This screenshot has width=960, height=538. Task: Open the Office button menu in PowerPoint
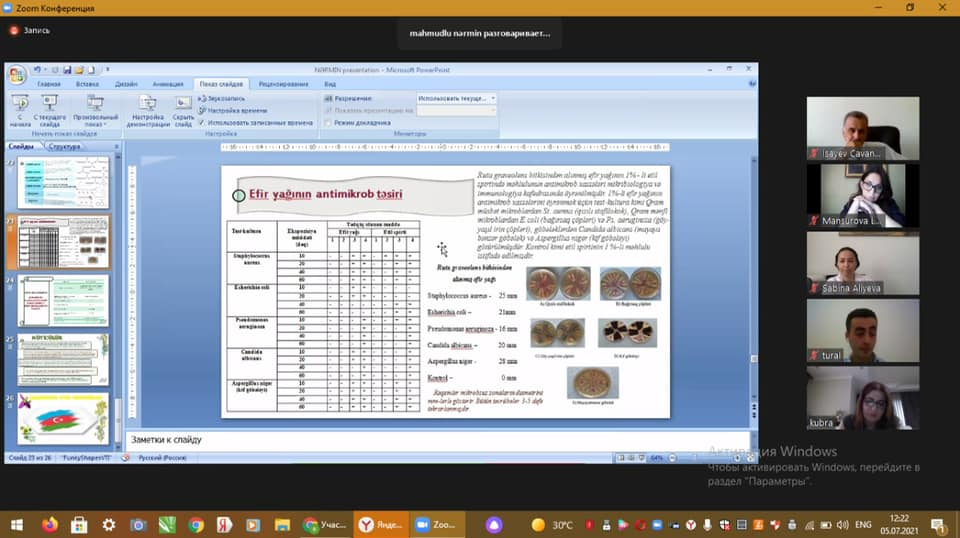tap(17, 75)
